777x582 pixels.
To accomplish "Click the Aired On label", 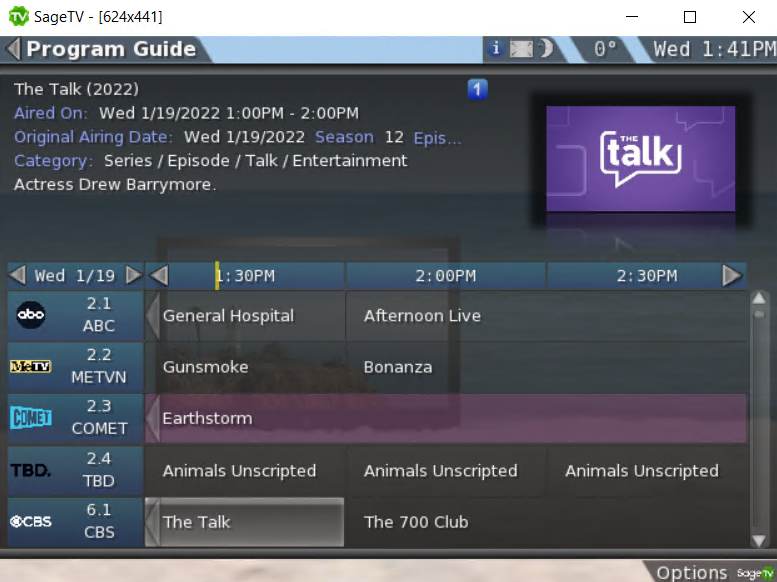I will (x=51, y=113).
